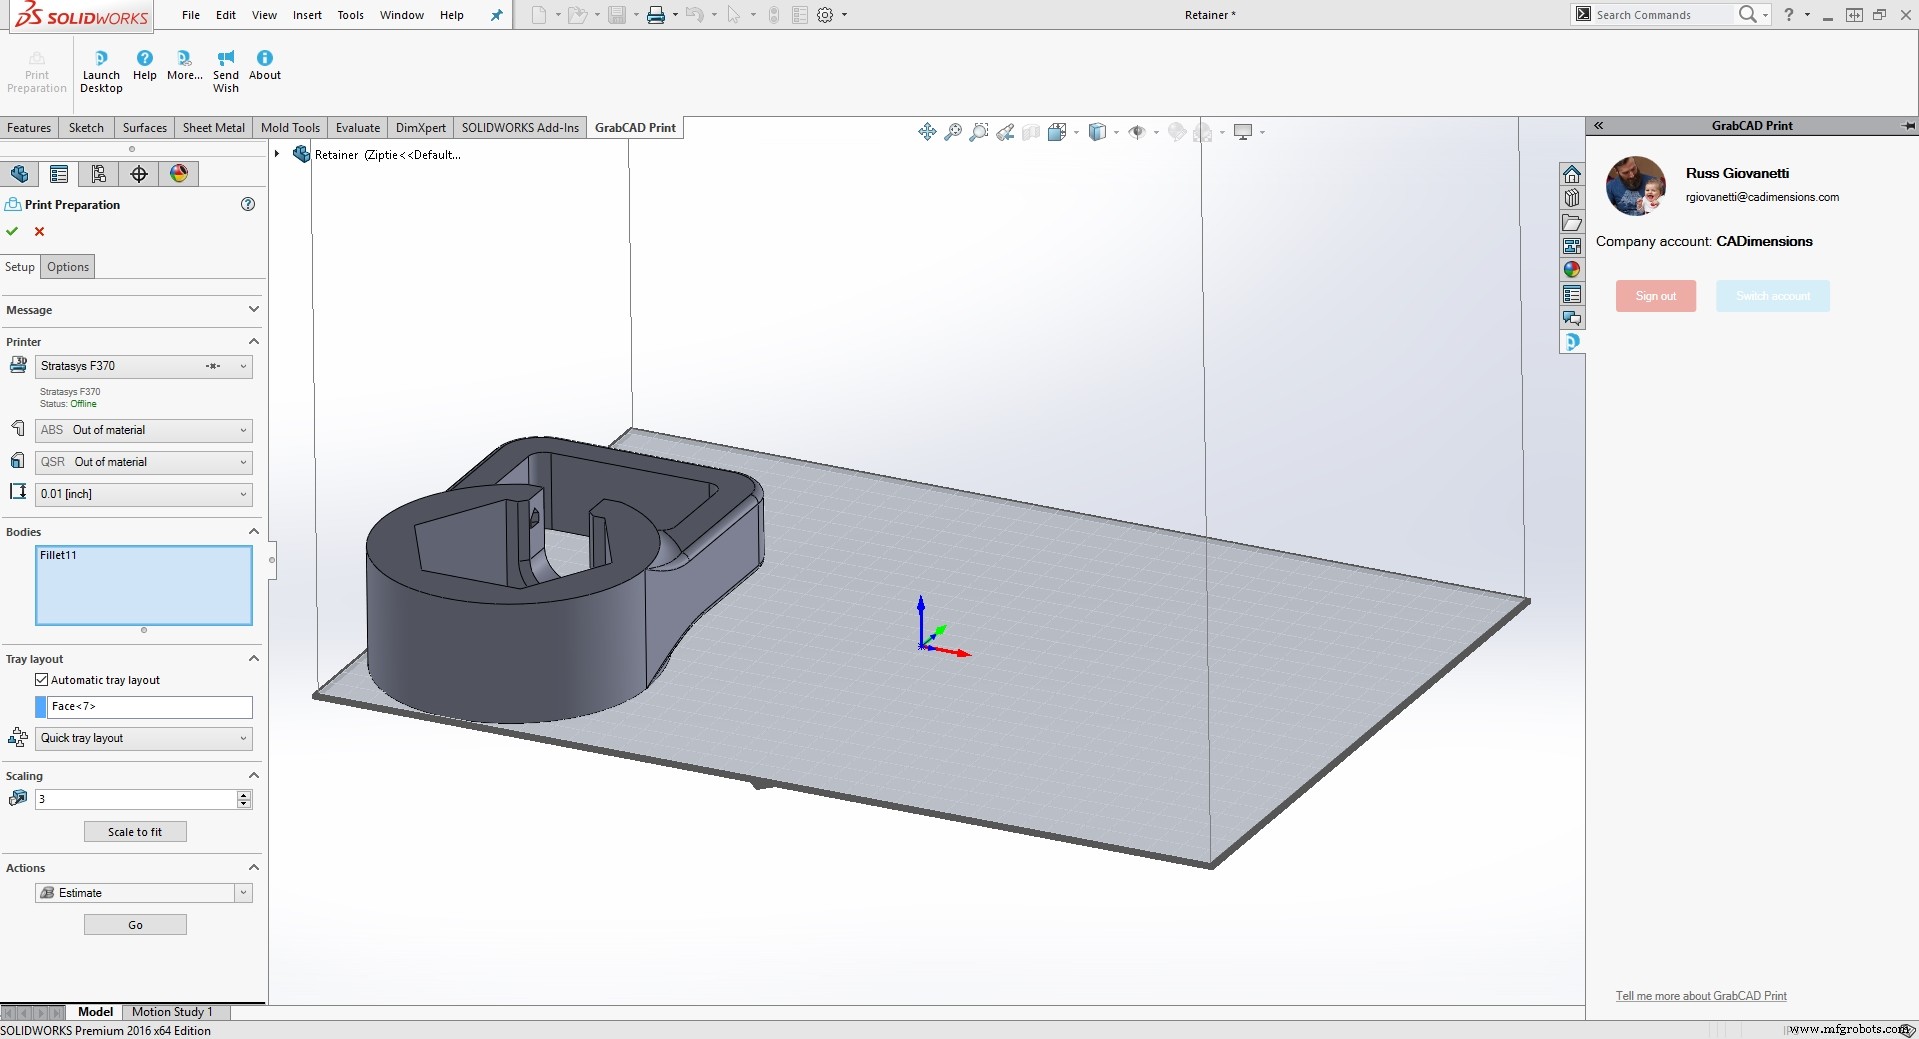Collapse the Scaling section
The image size is (1919, 1039).
(x=253, y=775)
